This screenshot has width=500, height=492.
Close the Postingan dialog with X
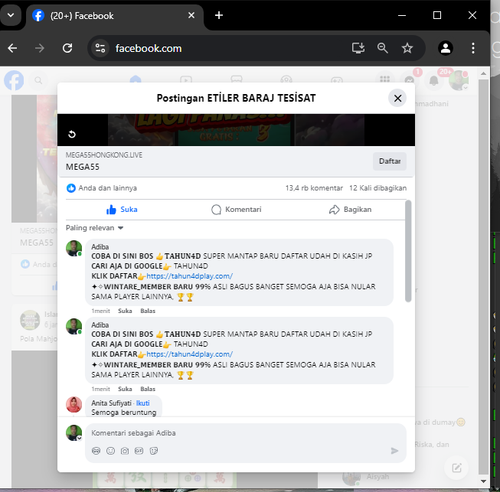point(397,98)
